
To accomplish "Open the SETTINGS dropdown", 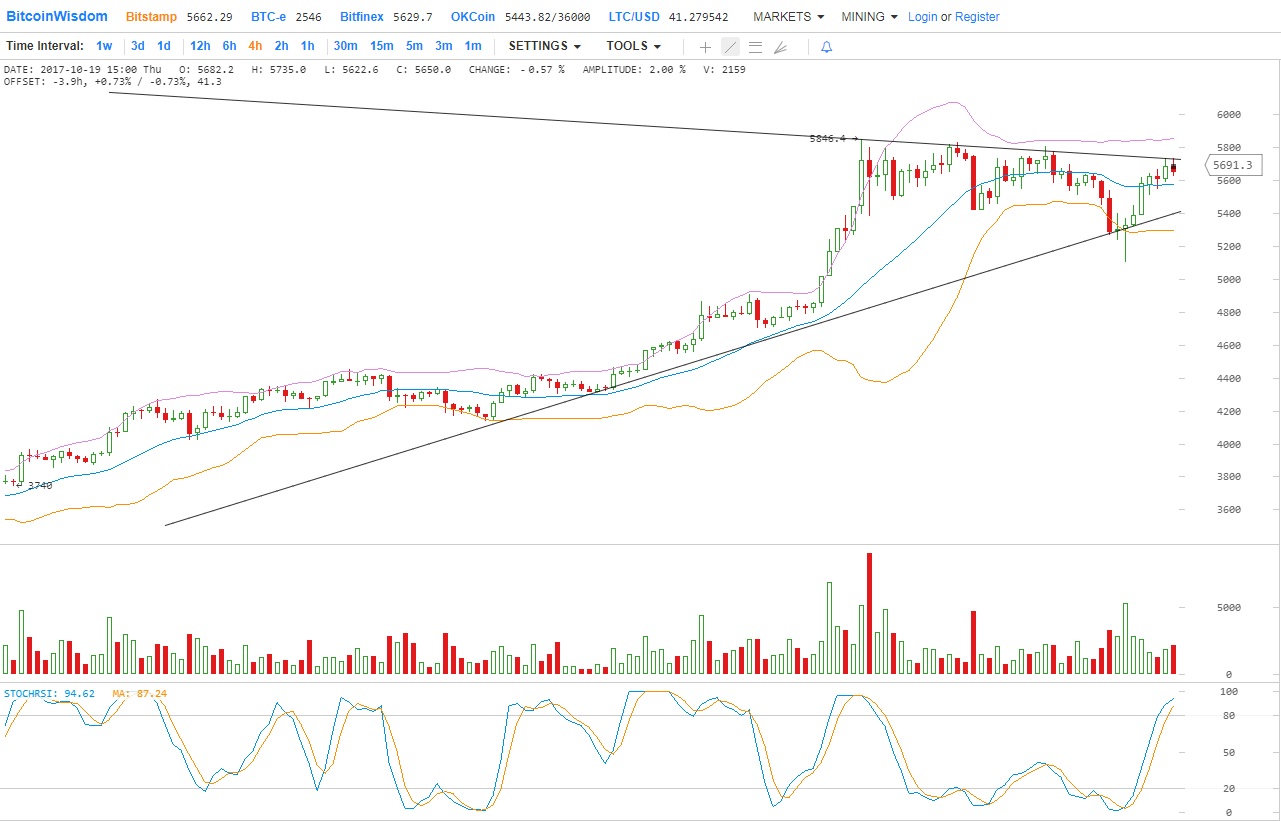I will pyautogui.click(x=544, y=46).
